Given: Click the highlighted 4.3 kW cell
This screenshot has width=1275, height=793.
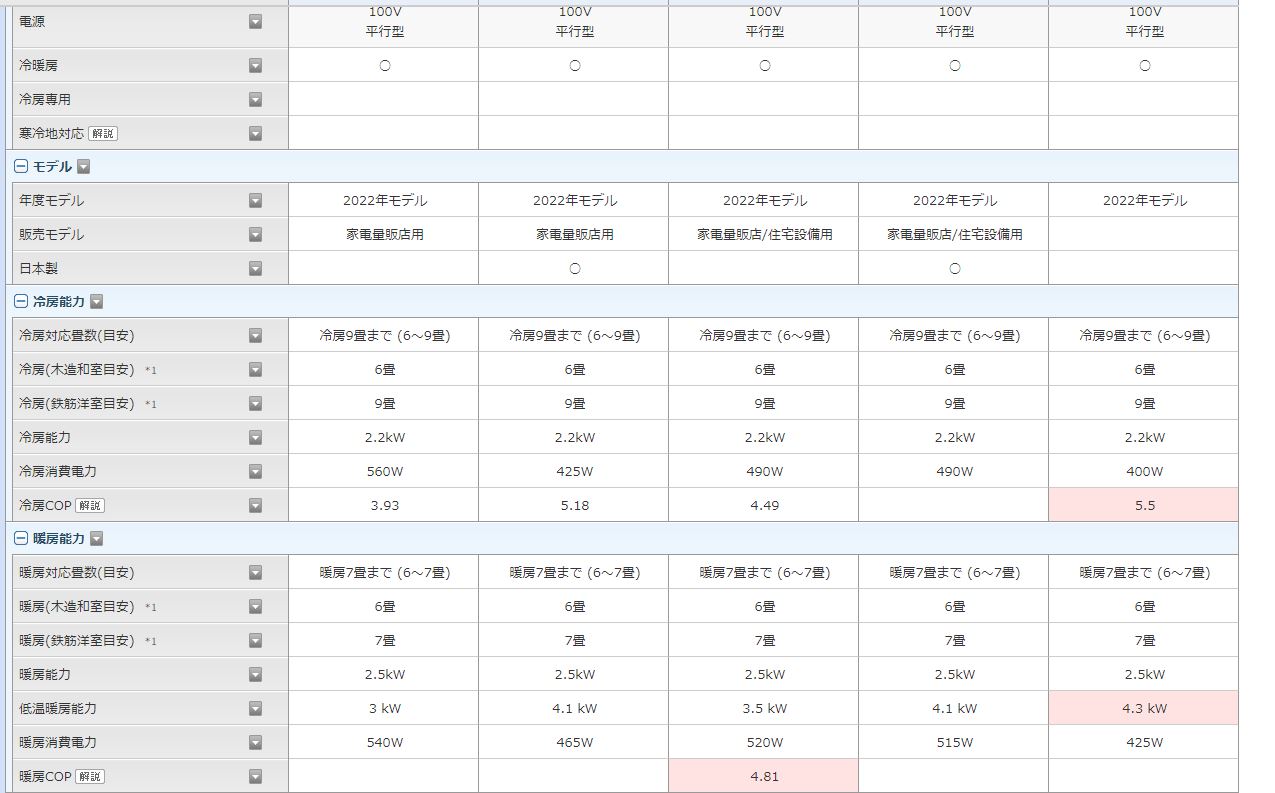Looking at the screenshot, I should 1144,708.
